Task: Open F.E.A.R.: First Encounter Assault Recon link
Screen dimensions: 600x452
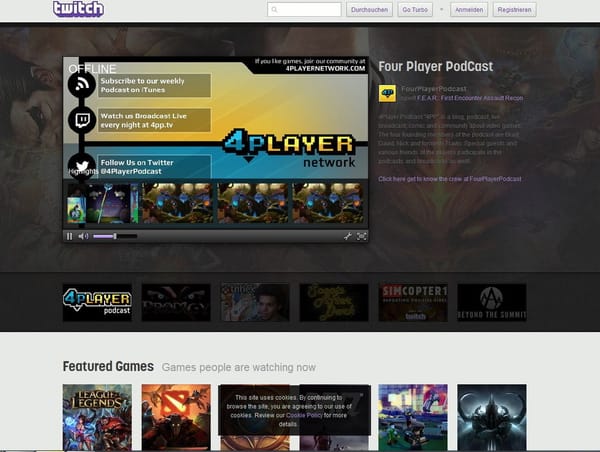Action: click(x=470, y=98)
